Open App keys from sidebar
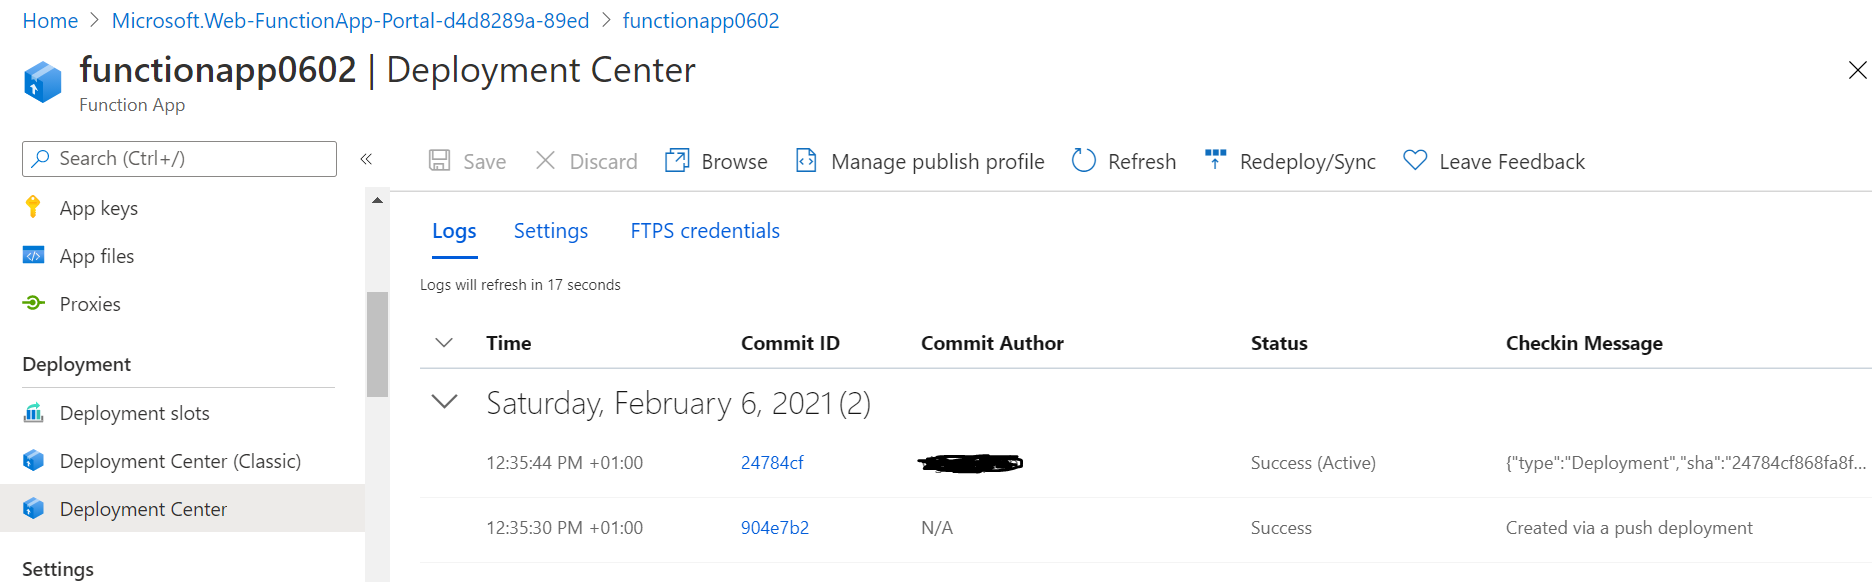This screenshot has width=1872, height=582. 98,208
